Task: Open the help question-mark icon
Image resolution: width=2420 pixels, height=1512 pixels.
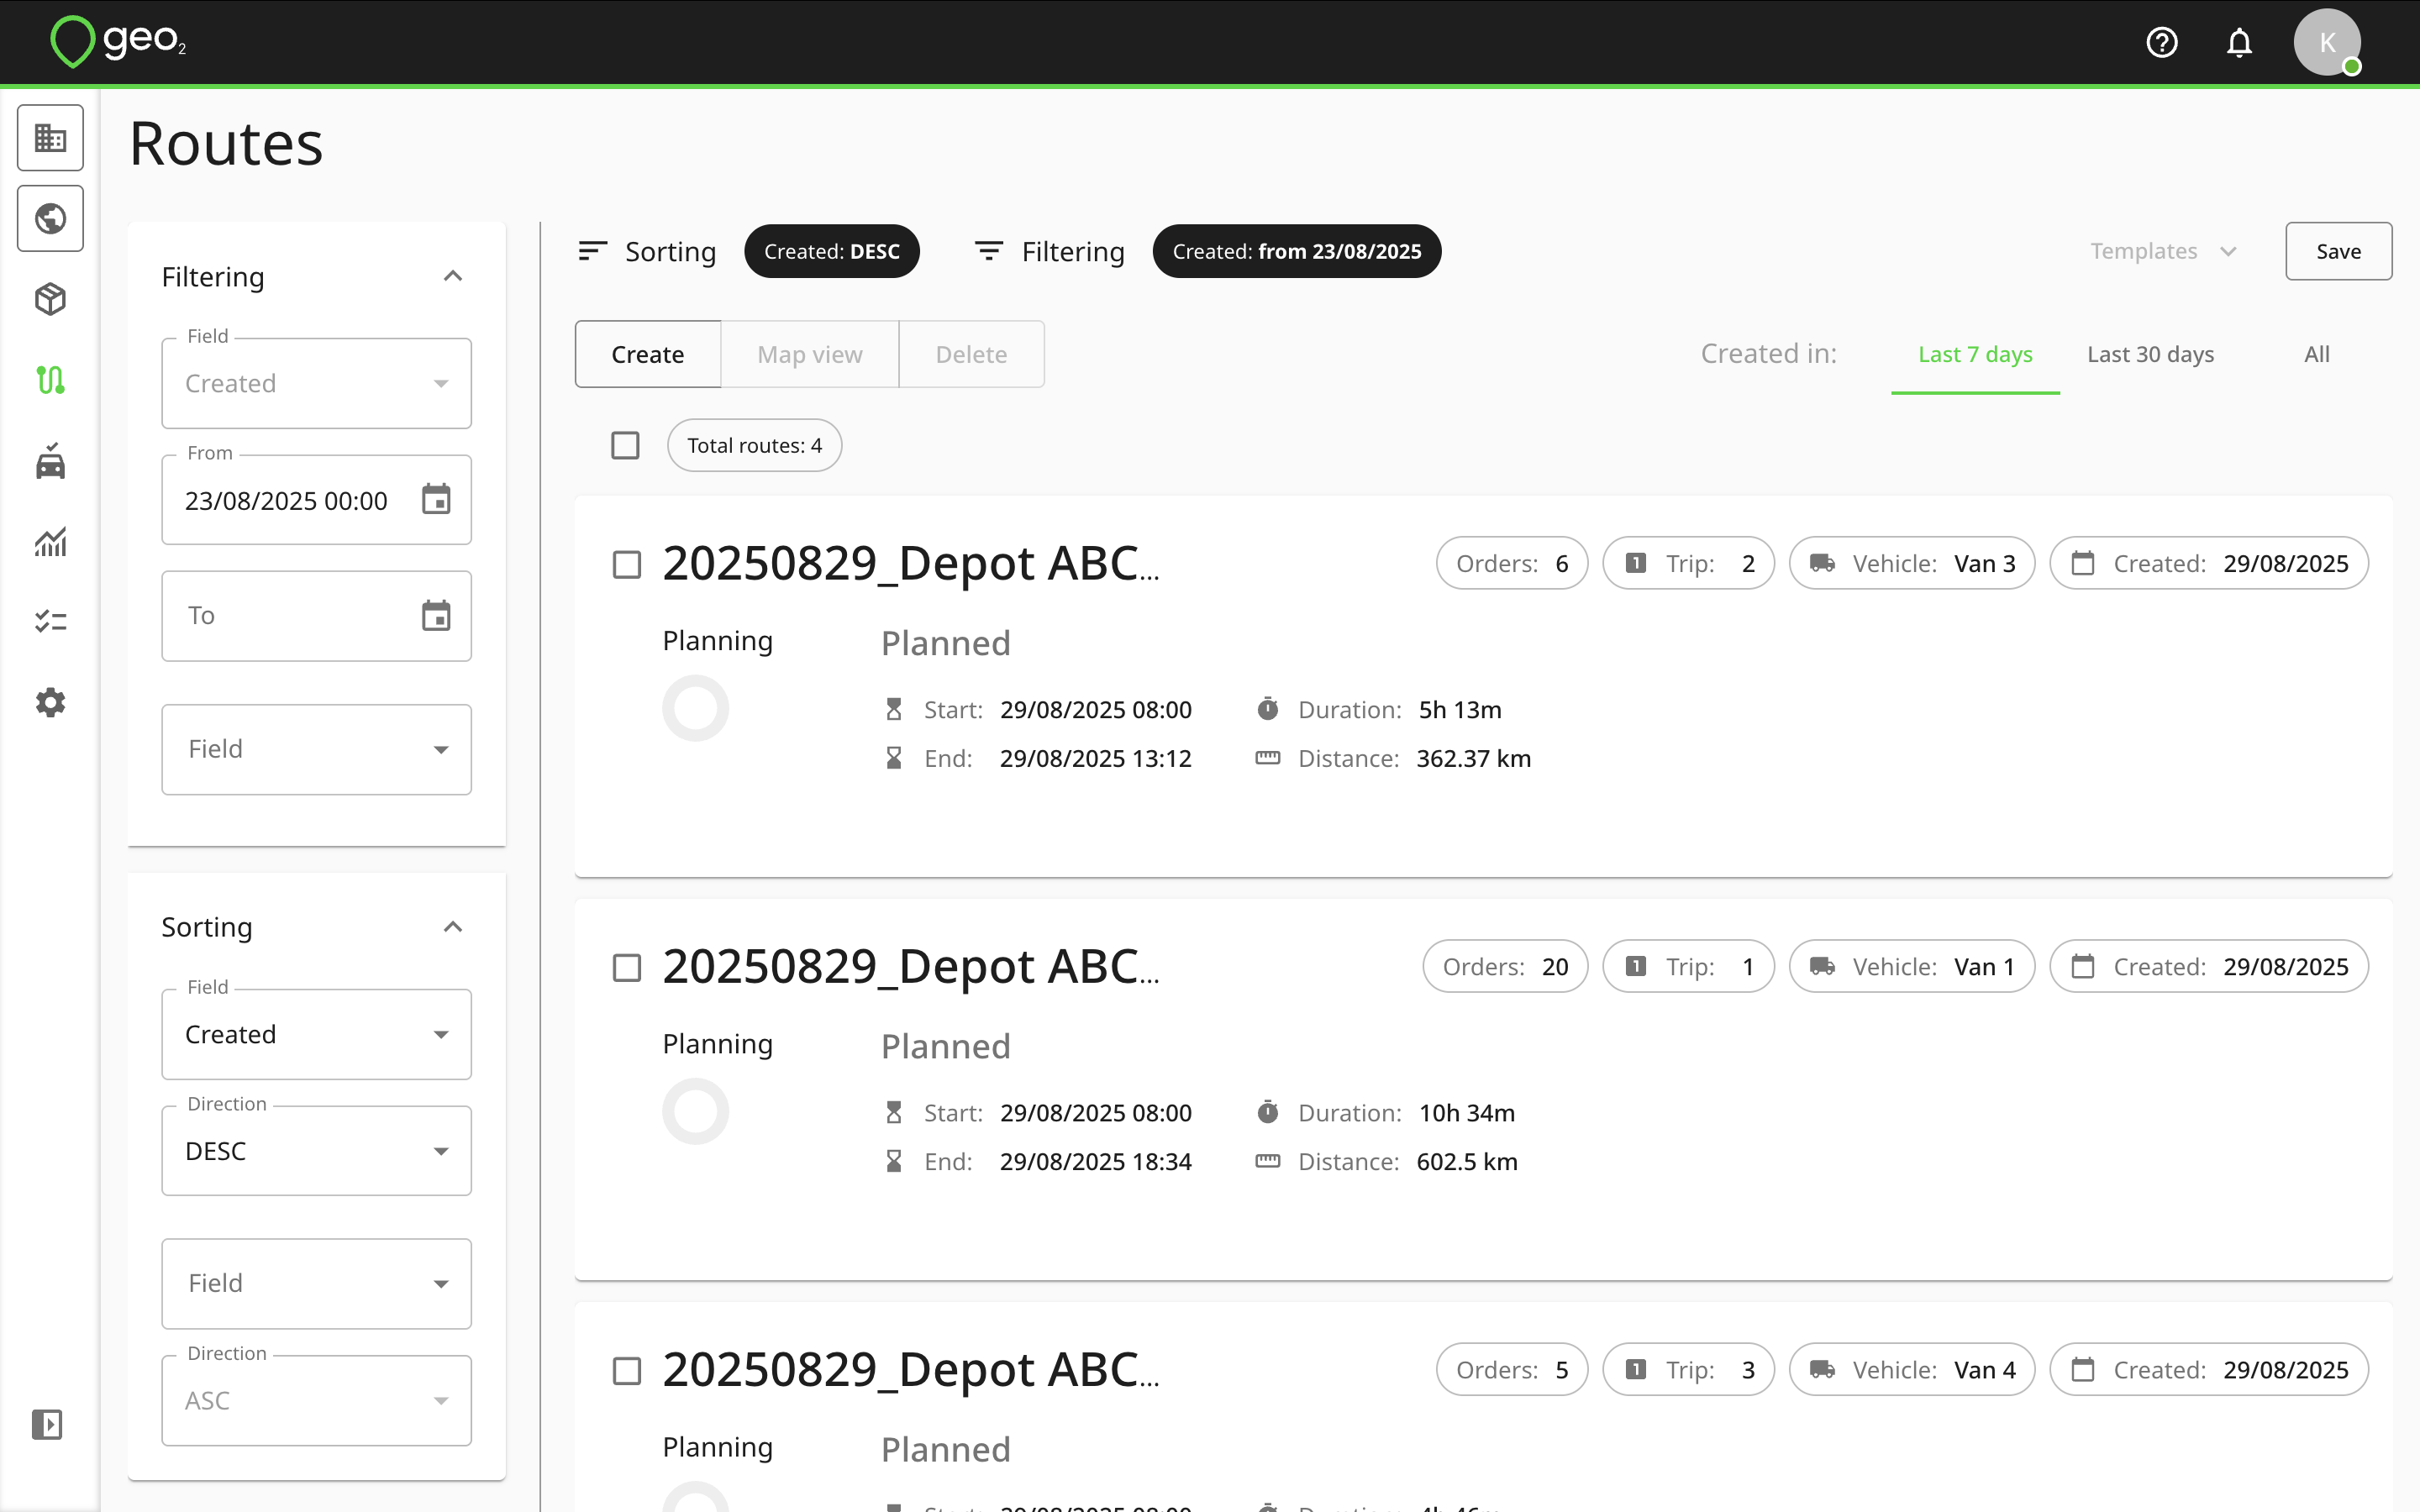Action: click(x=2162, y=43)
